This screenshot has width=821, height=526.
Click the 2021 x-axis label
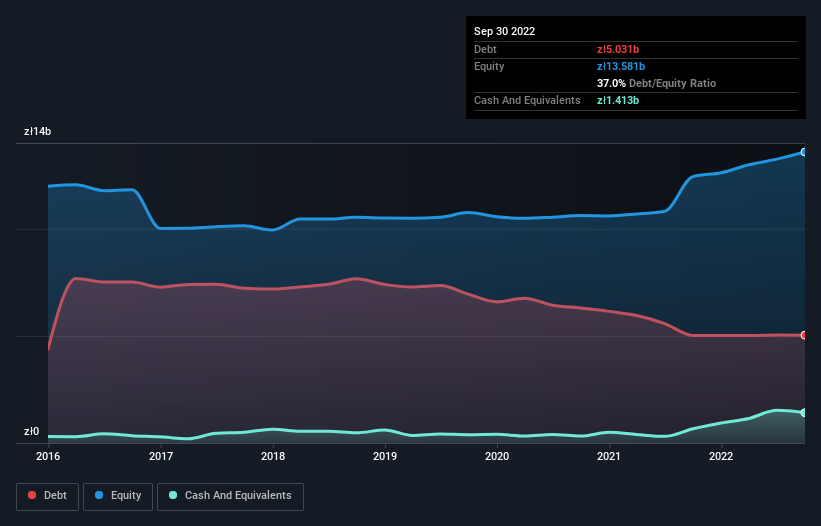click(609, 456)
